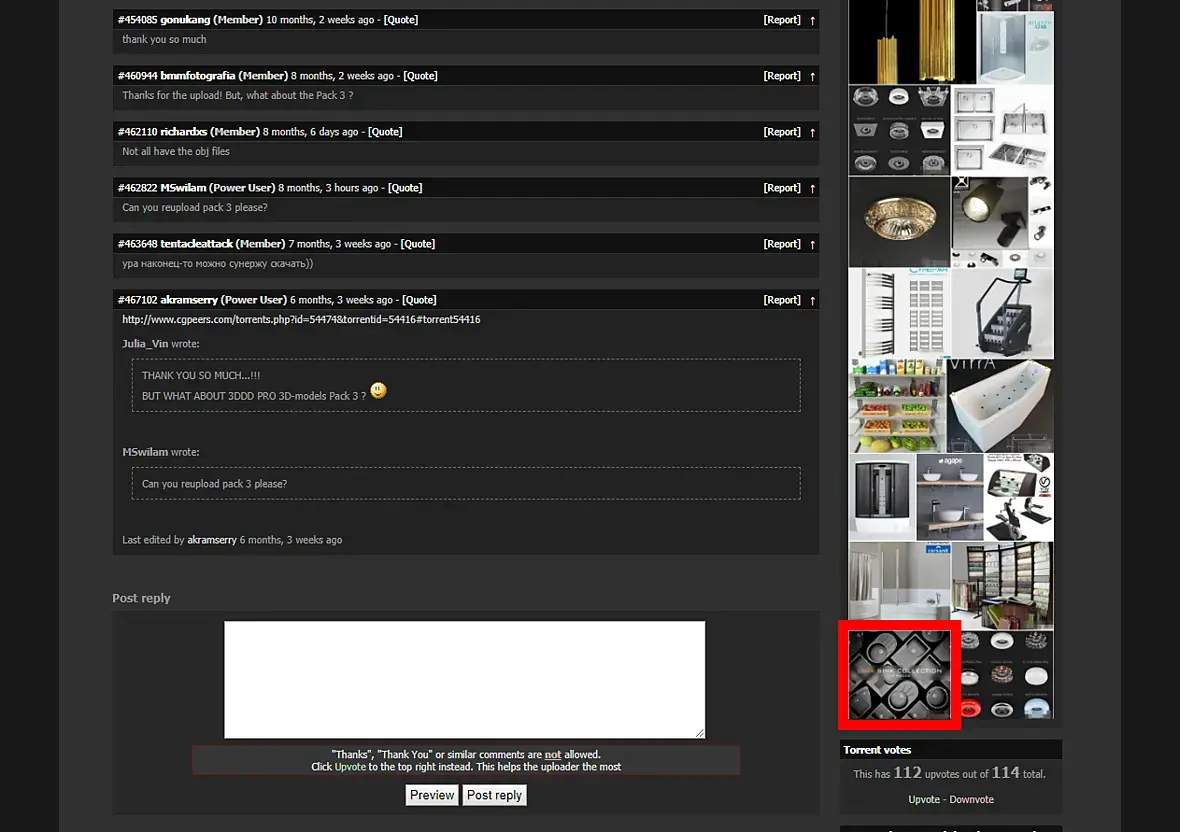Downvote the torrent in Torrent votes panel

972,799
